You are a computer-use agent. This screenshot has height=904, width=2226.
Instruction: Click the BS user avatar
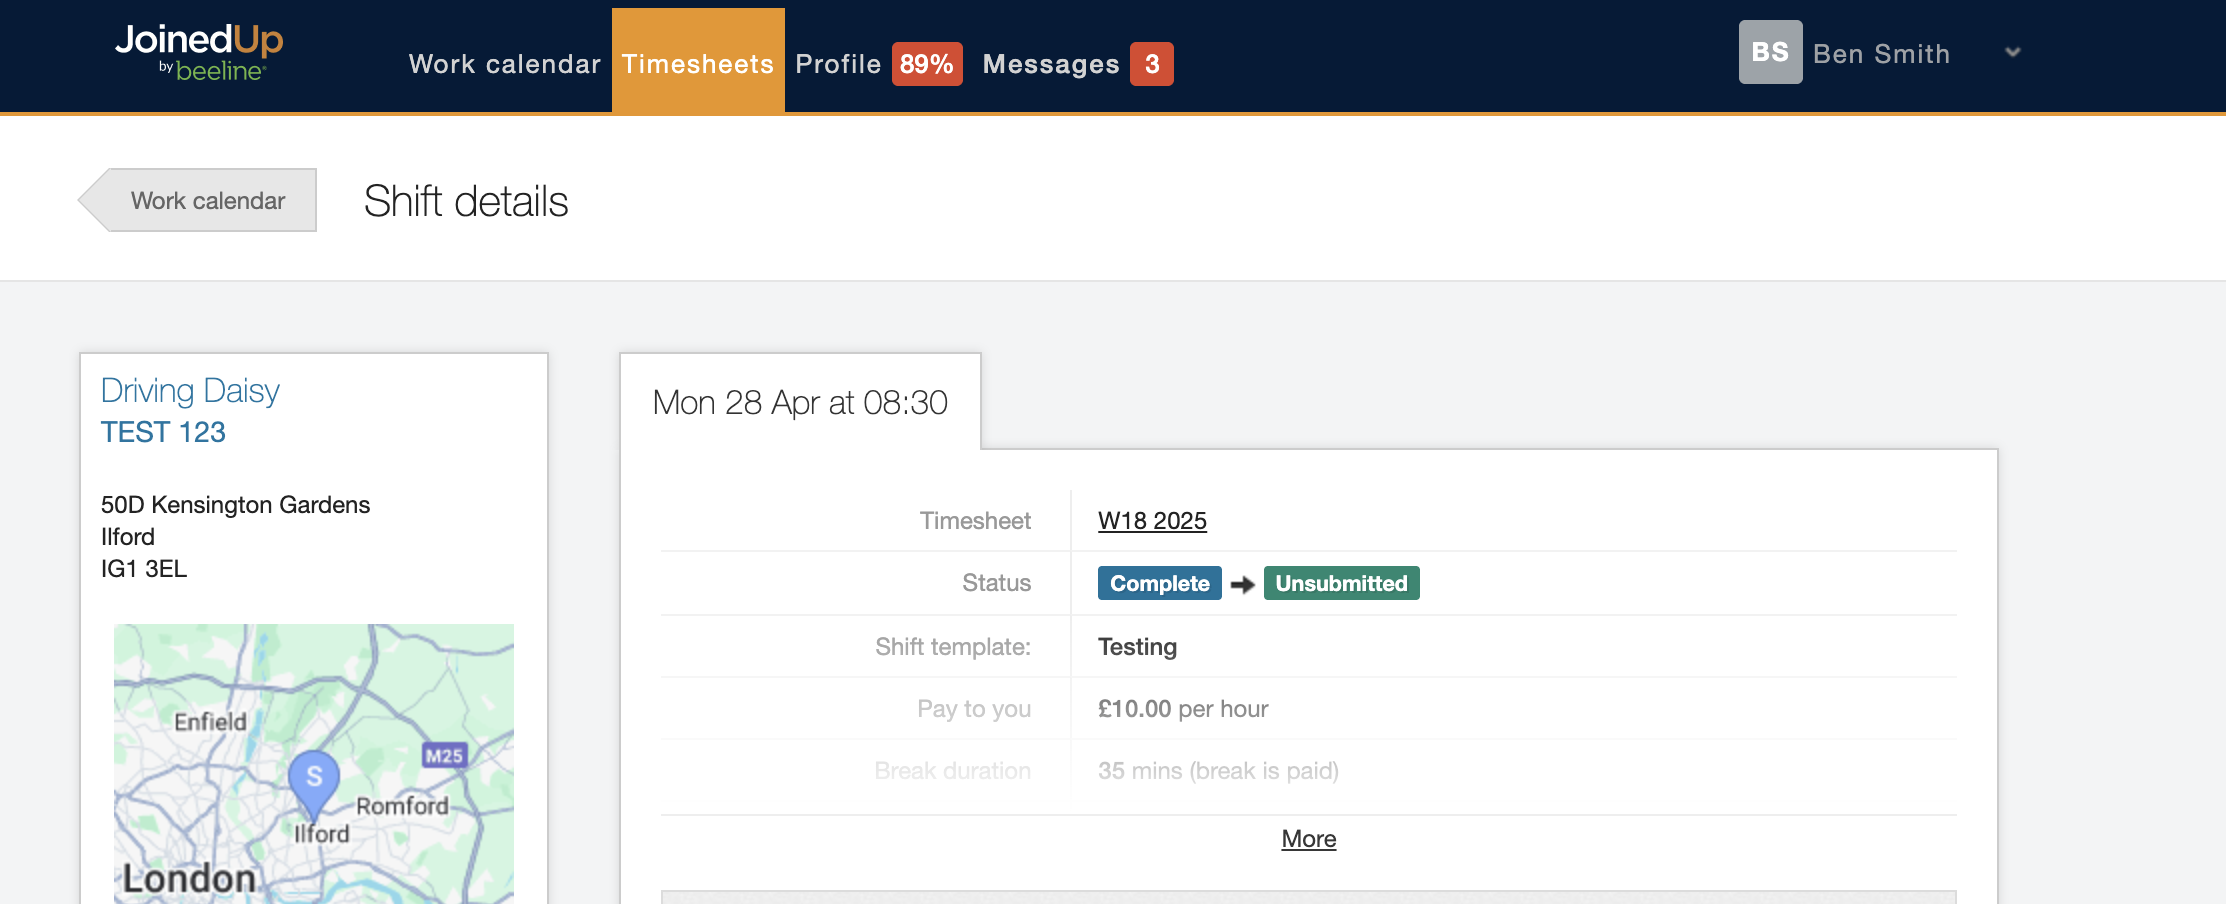[x=1769, y=52]
